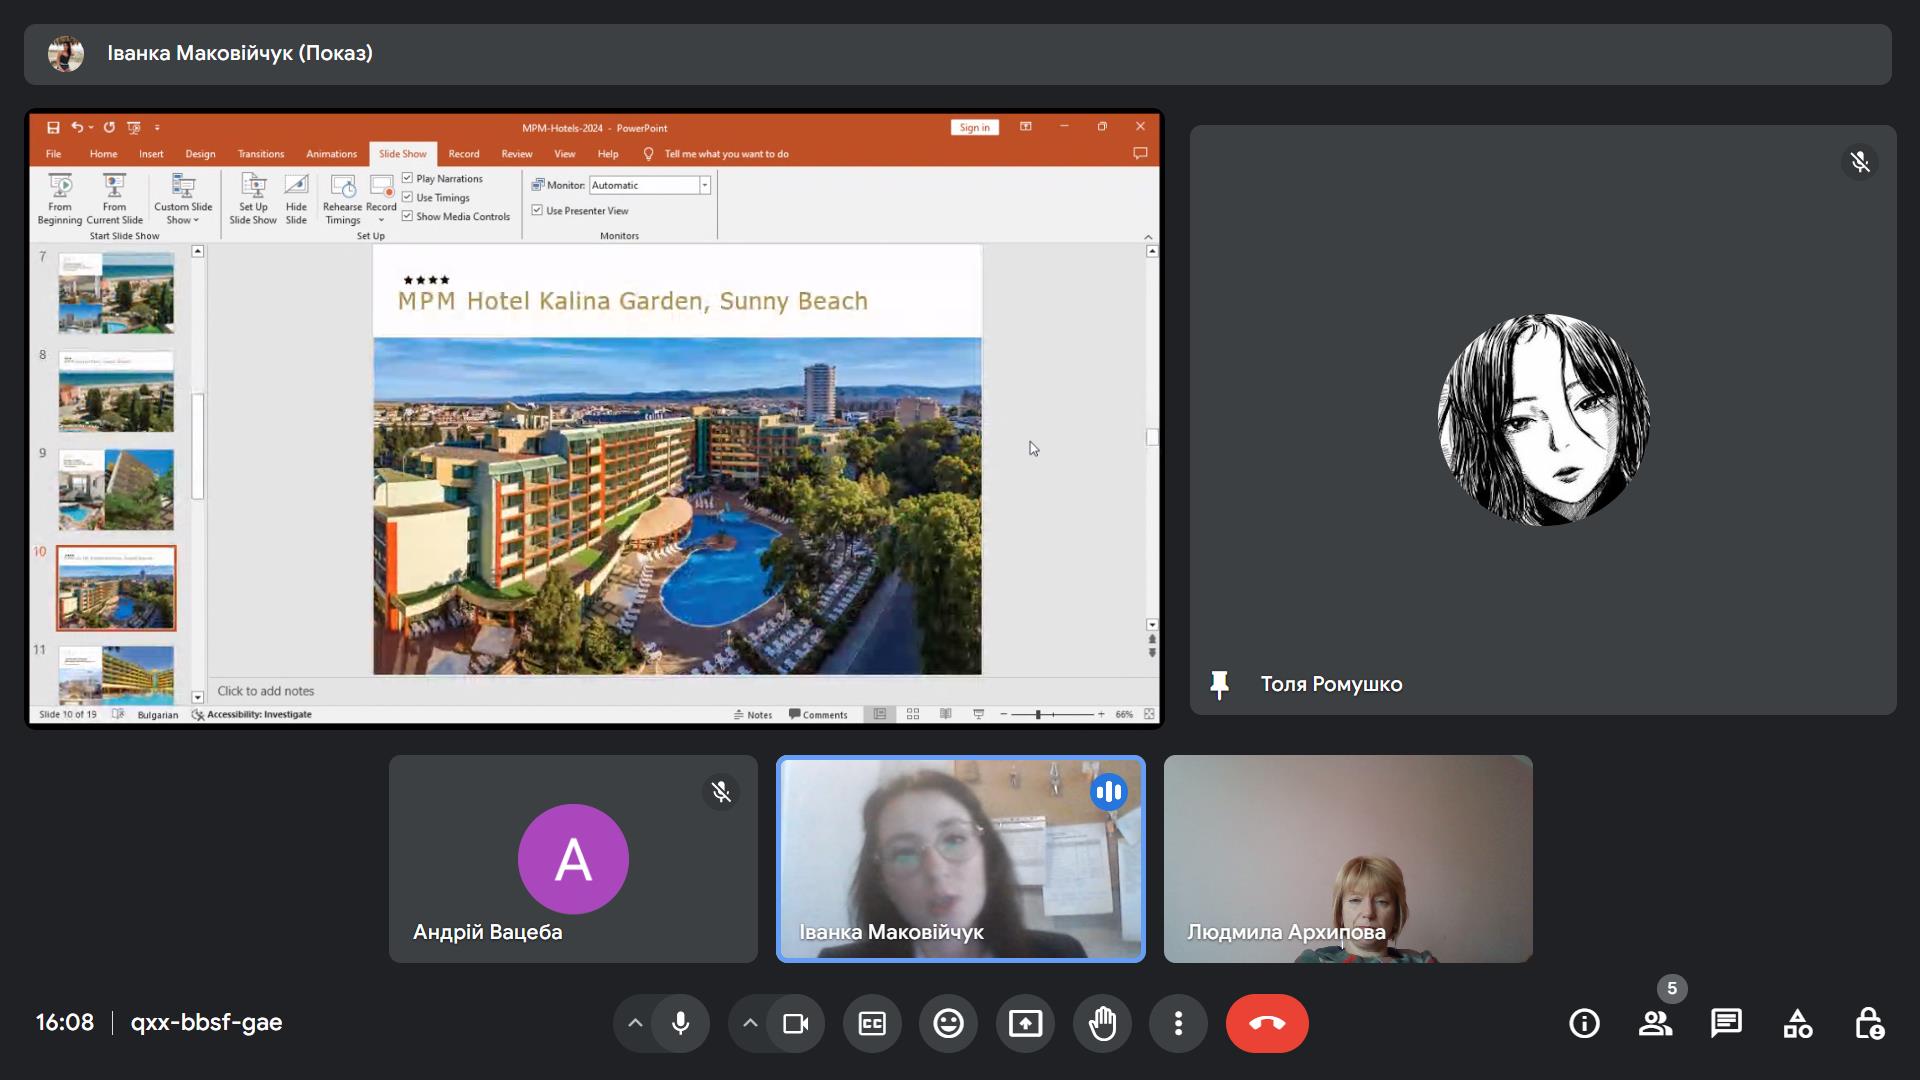Switch to the Animations ribbon tab
Viewport: 1920px width, 1080px height.
pyautogui.click(x=331, y=154)
